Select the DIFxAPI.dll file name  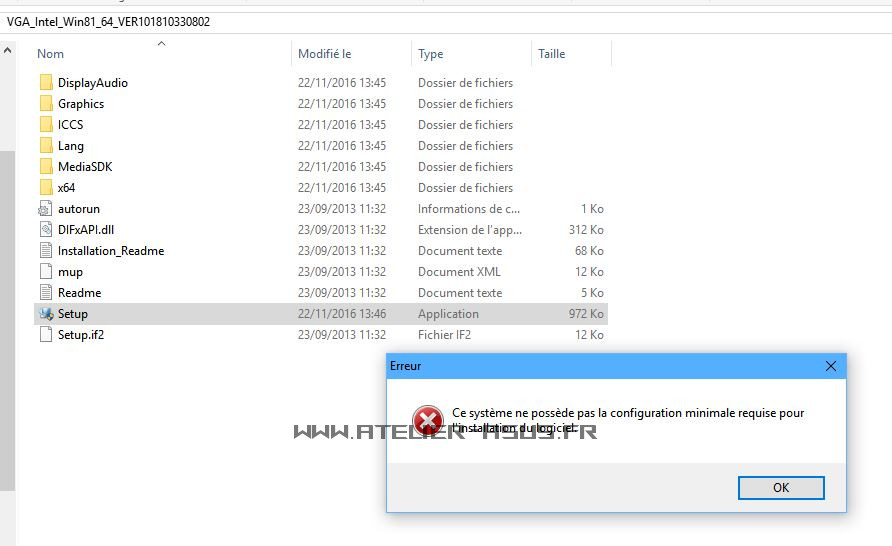pyautogui.click(x=86, y=230)
